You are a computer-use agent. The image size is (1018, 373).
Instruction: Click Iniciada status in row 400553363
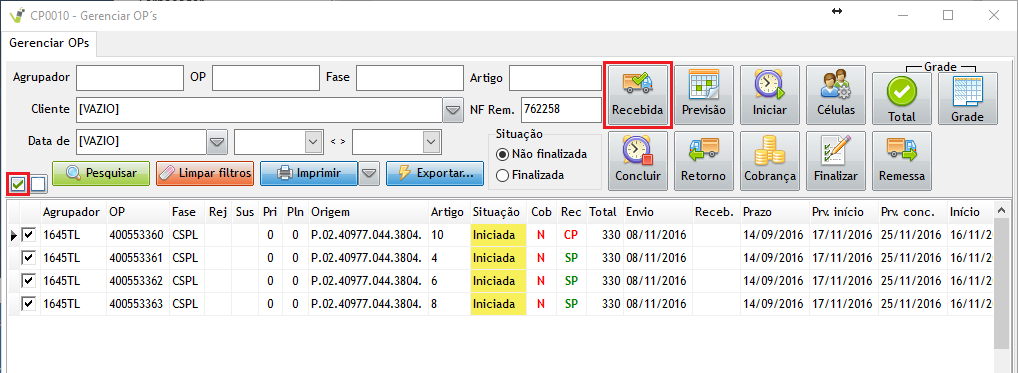point(498,304)
